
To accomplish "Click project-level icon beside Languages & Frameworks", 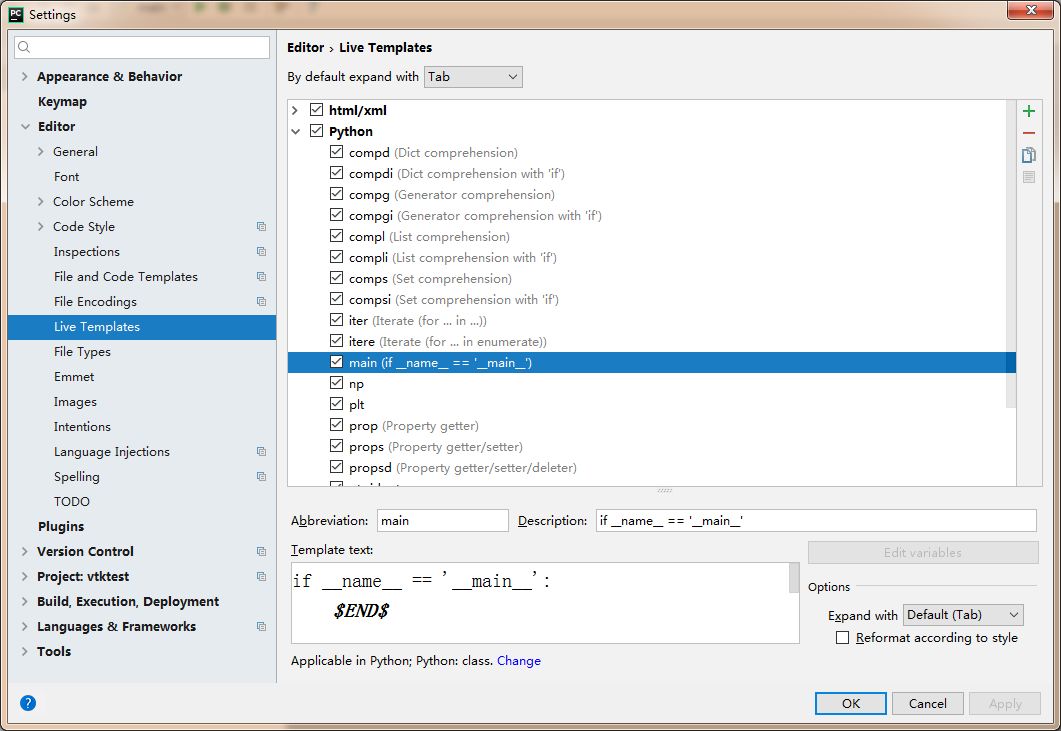I will coord(261,627).
